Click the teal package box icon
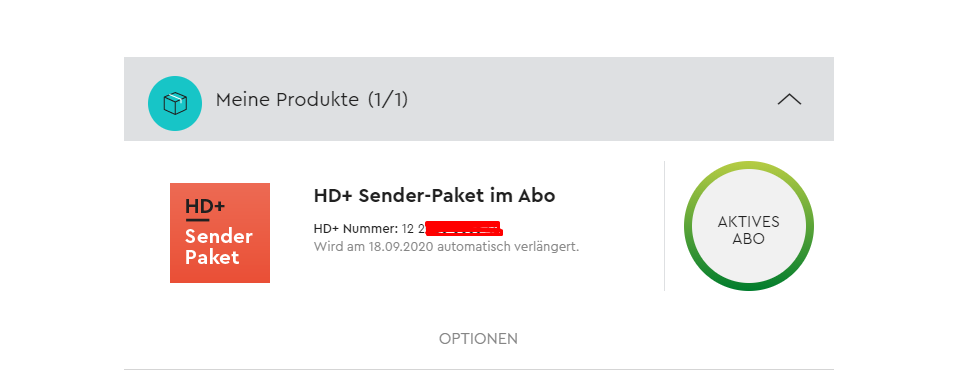Image resolution: width=974 pixels, height=375 pixels. click(175, 103)
